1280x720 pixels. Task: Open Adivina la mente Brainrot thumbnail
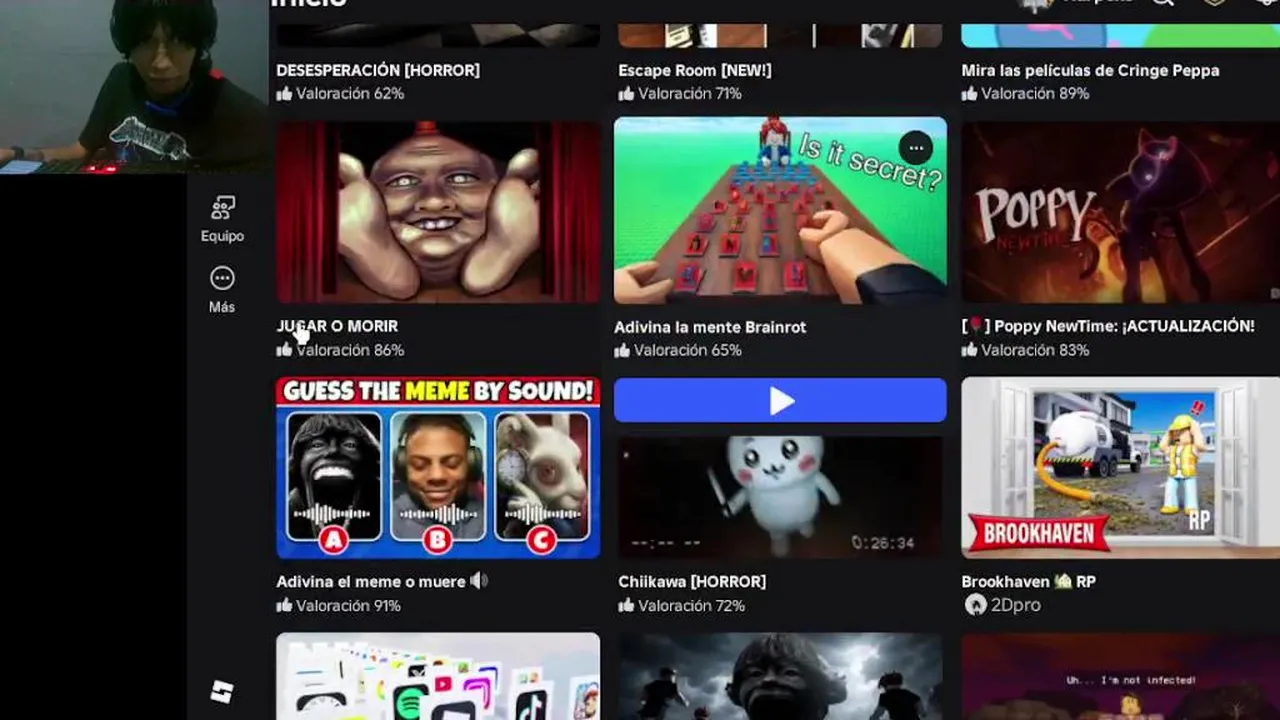(x=780, y=211)
